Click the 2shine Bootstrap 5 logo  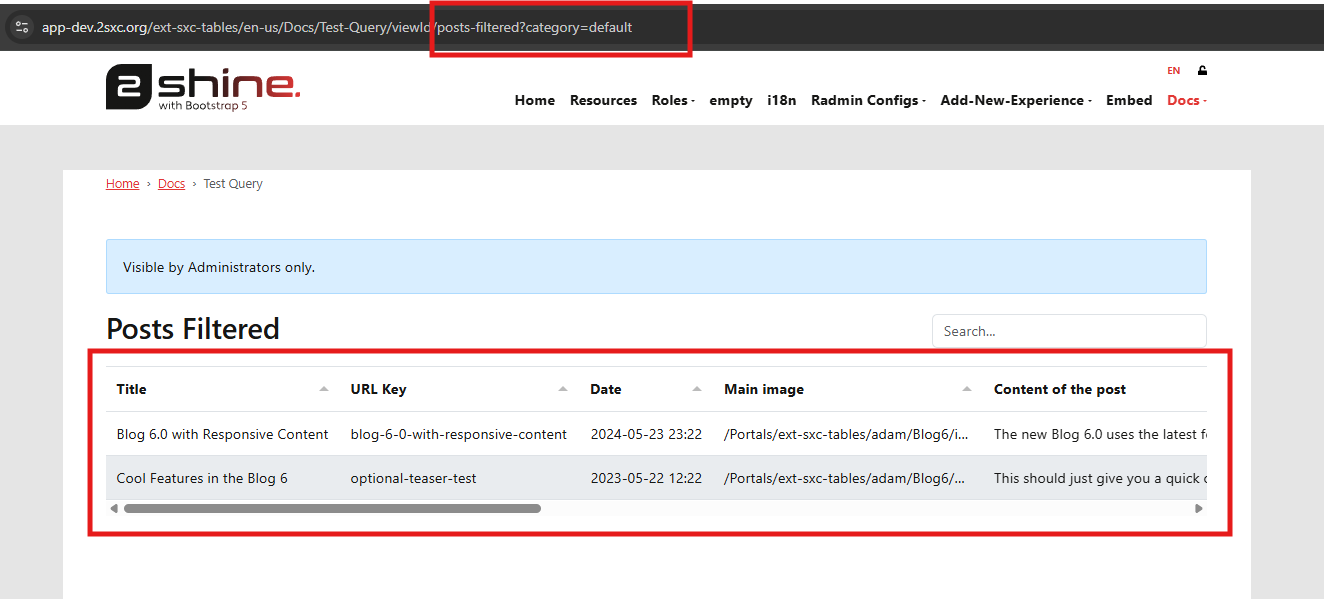click(203, 87)
